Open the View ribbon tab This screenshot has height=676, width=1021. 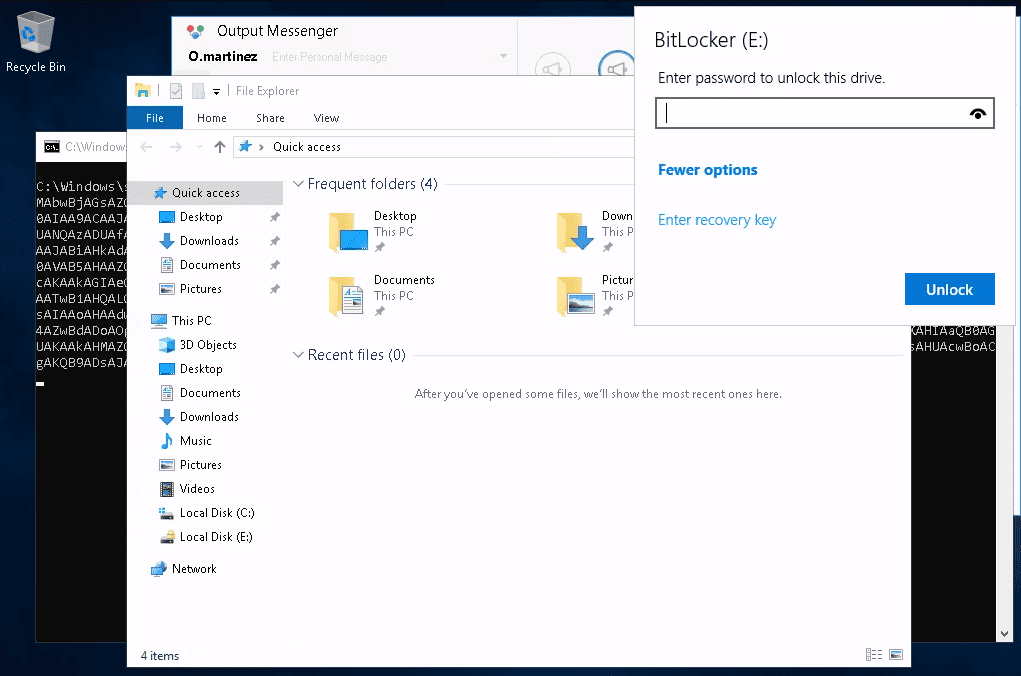point(326,118)
